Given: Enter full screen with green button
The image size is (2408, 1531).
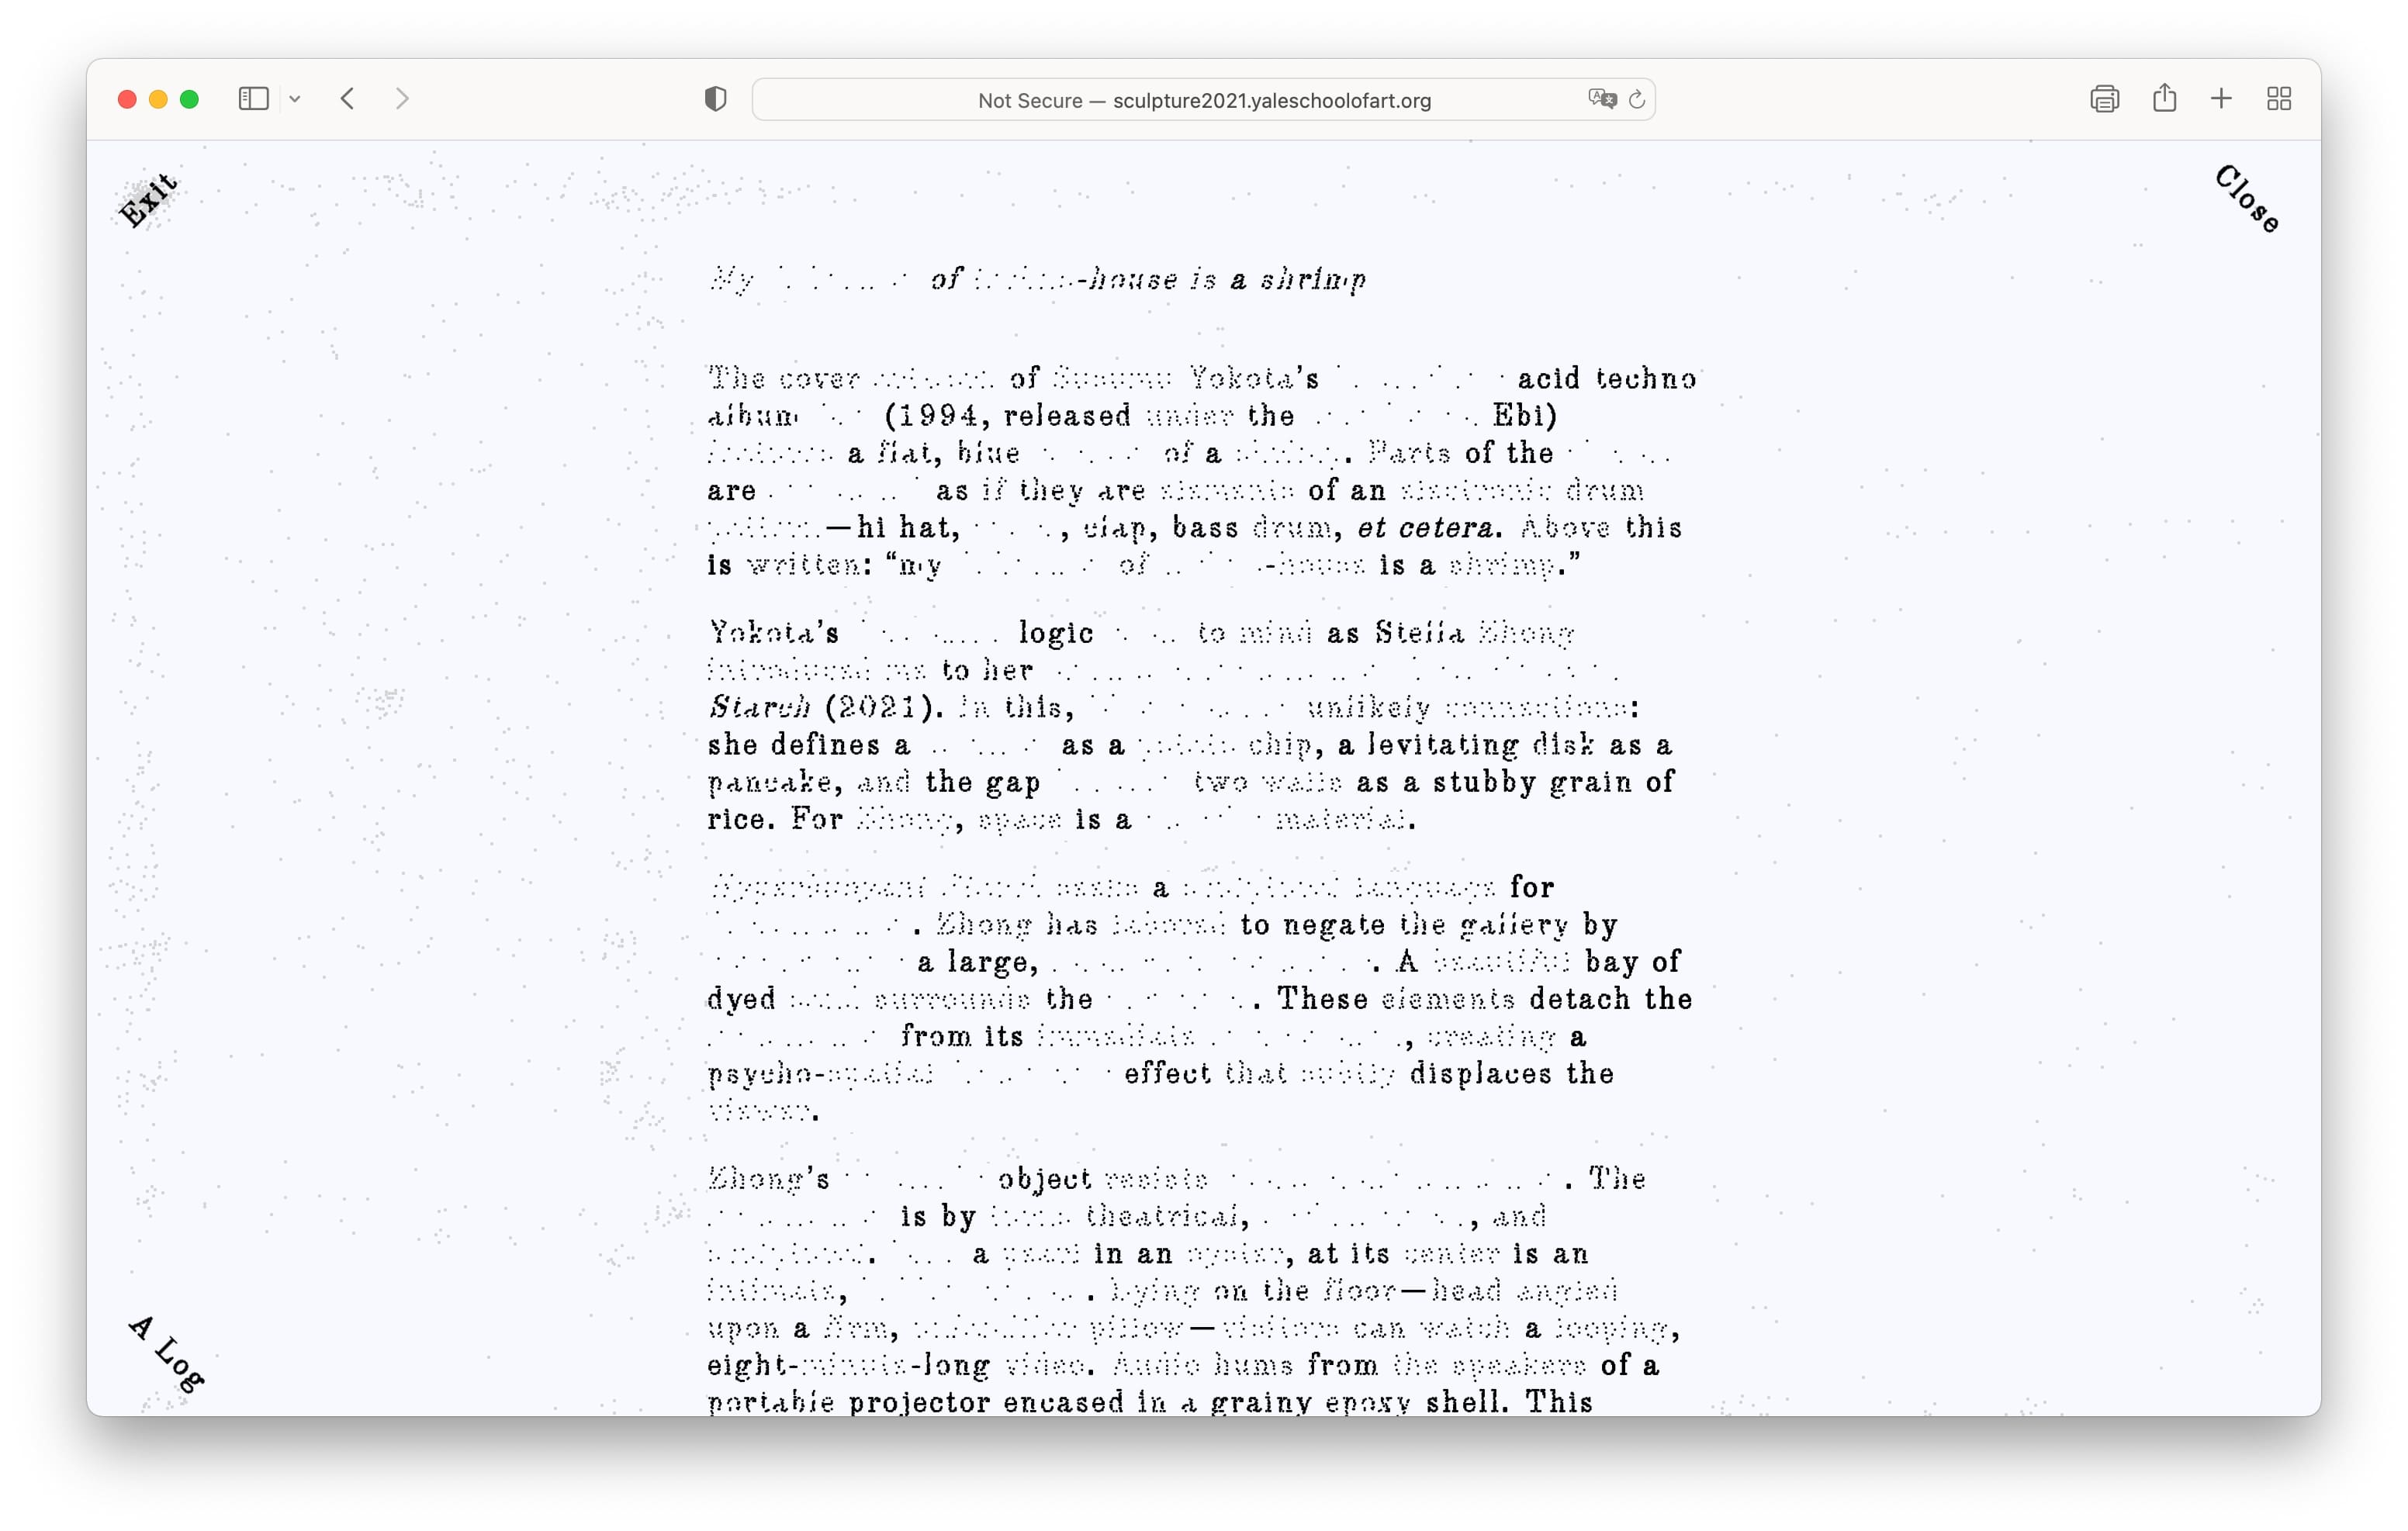Looking at the screenshot, I should [x=189, y=99].
